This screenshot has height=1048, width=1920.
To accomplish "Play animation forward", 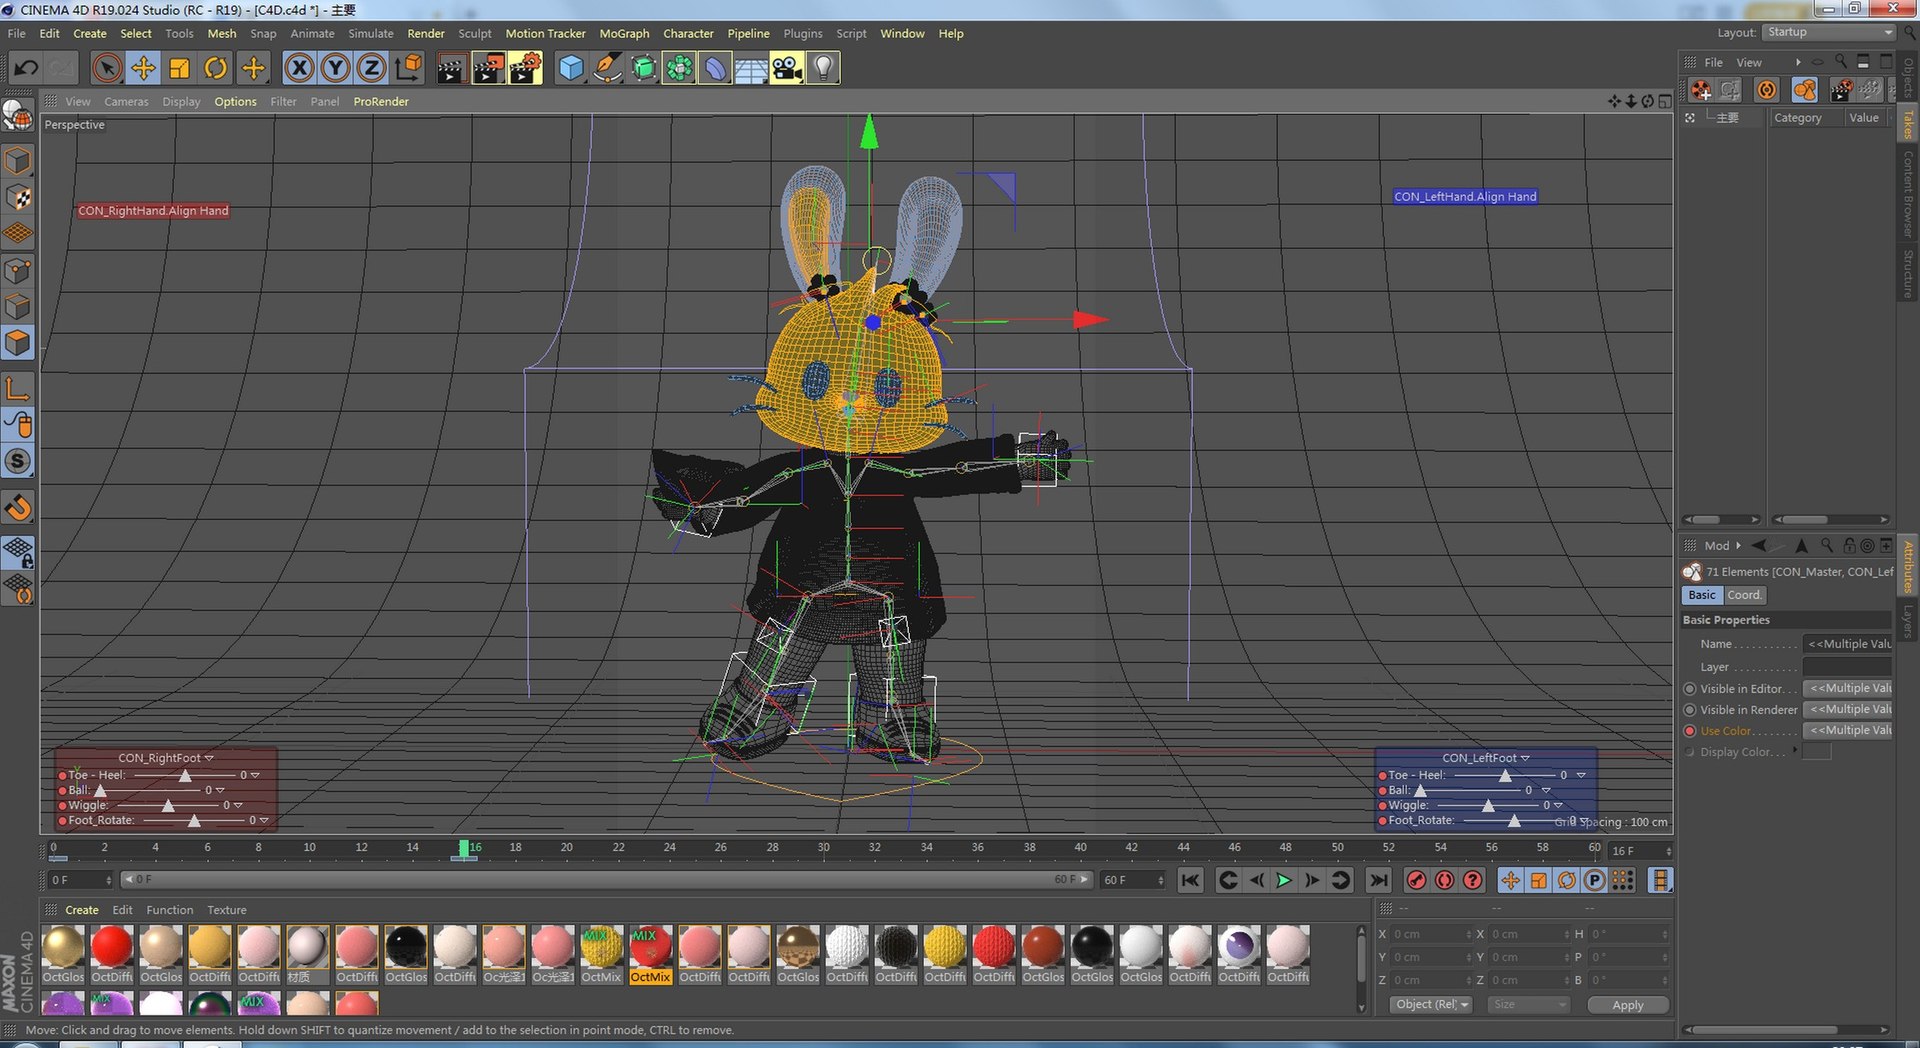I will coord(1284,880).
